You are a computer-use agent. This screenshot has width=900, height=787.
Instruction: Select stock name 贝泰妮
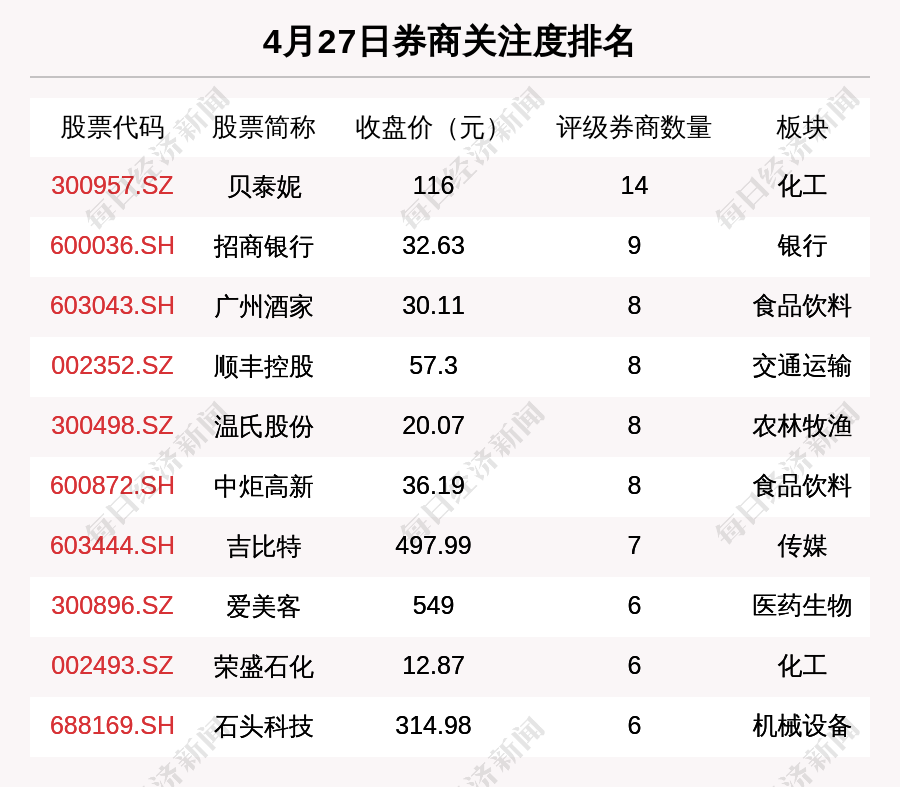(263, 187)
